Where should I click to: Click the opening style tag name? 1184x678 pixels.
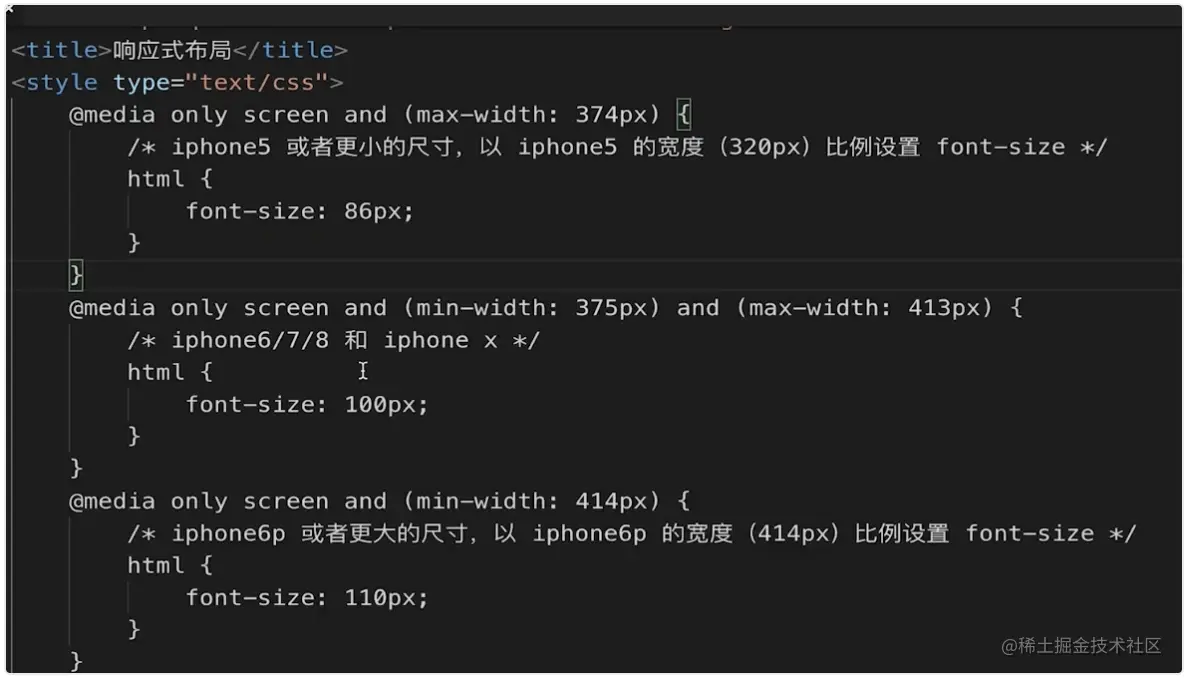[62, 82]
